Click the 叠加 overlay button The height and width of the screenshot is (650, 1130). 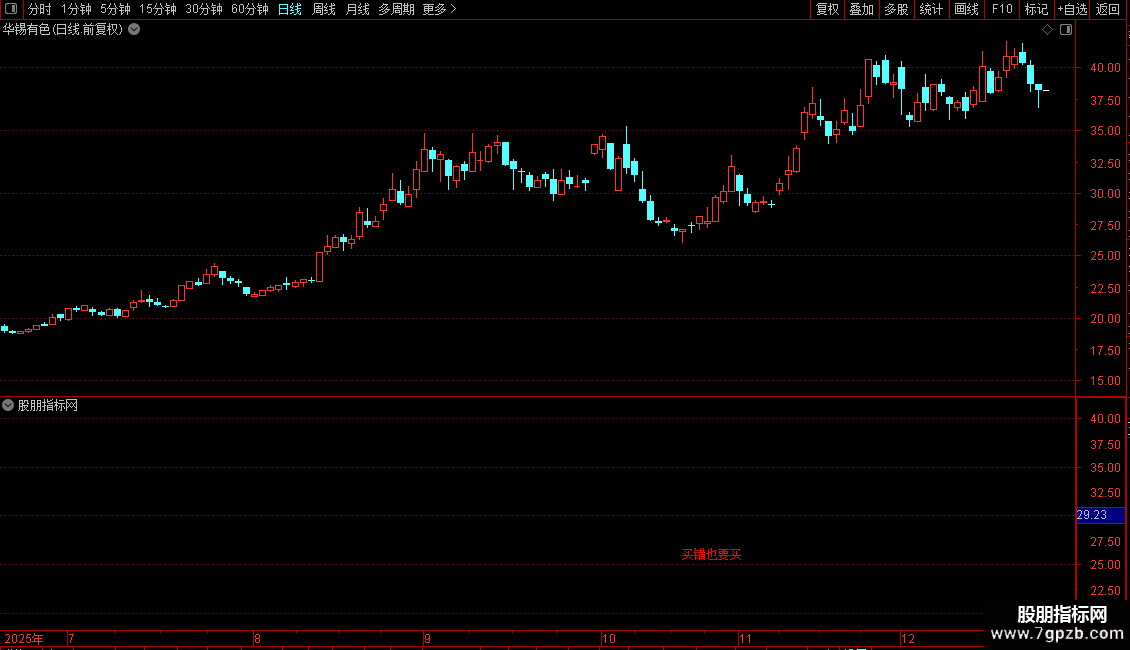pyautogui.click(x=861, y=9)
